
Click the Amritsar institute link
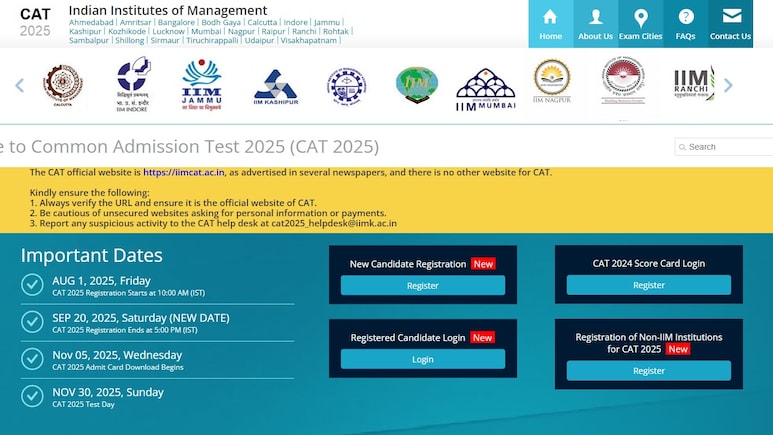pyautogui.click(x=136, y=22)
